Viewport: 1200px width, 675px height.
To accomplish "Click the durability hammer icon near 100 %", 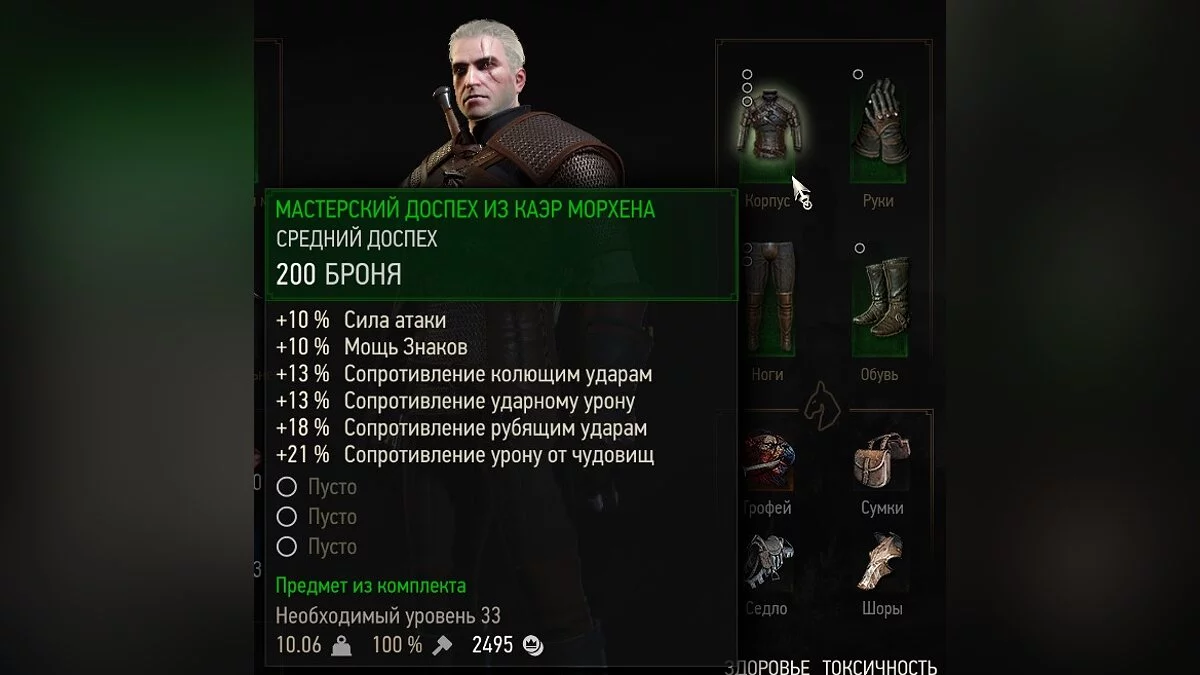I will point(441,646).
